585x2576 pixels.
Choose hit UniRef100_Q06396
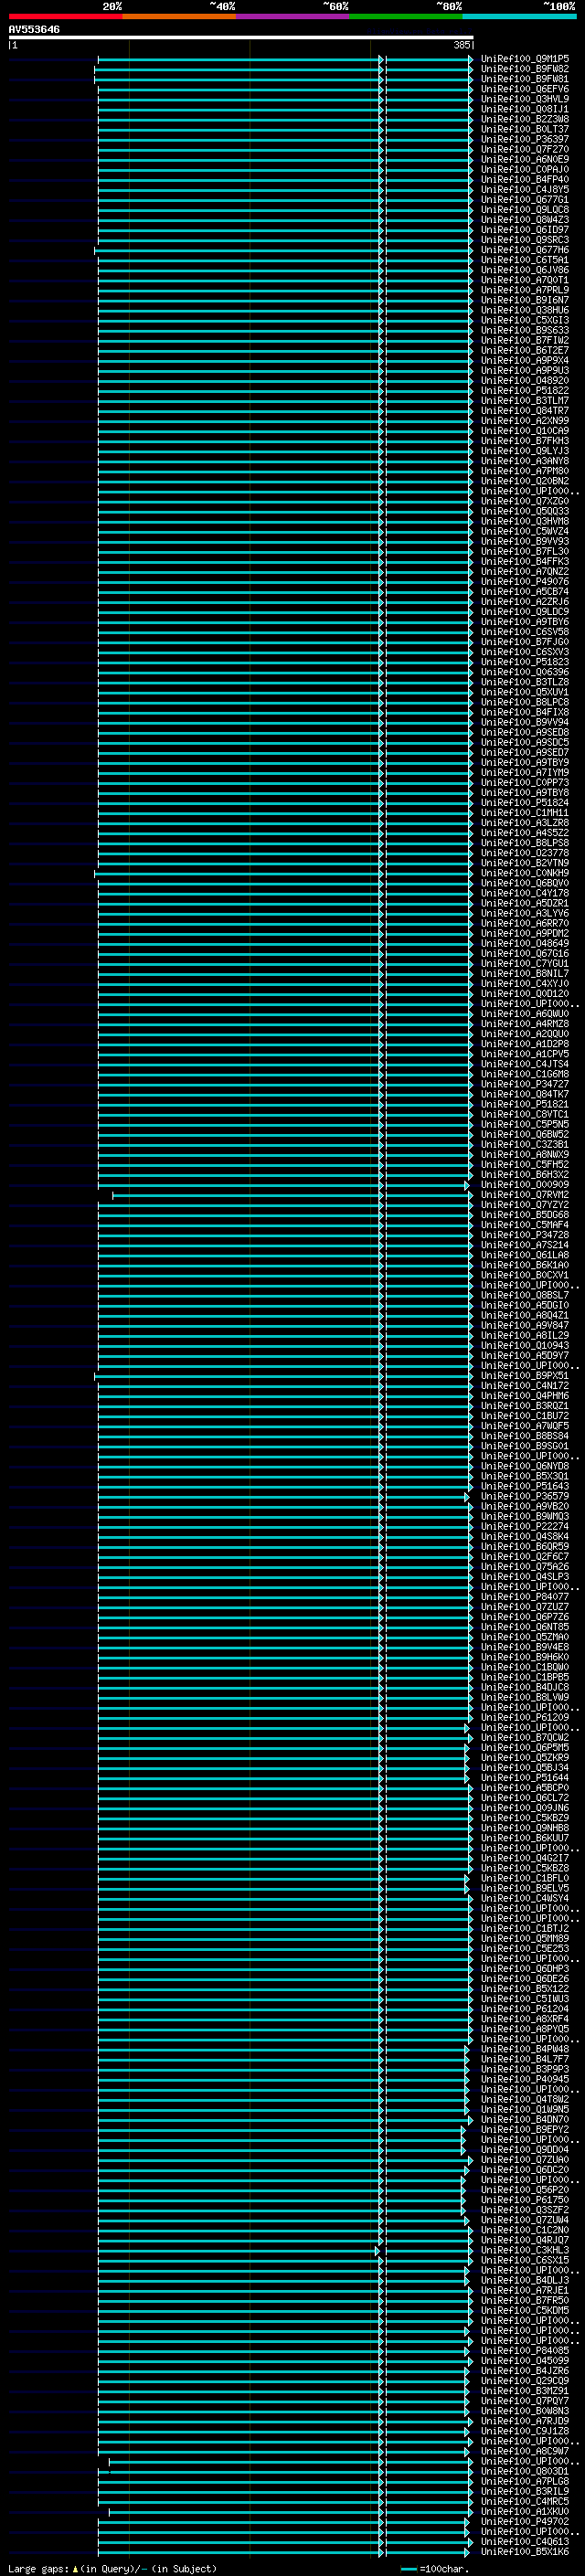pos(525,672)
